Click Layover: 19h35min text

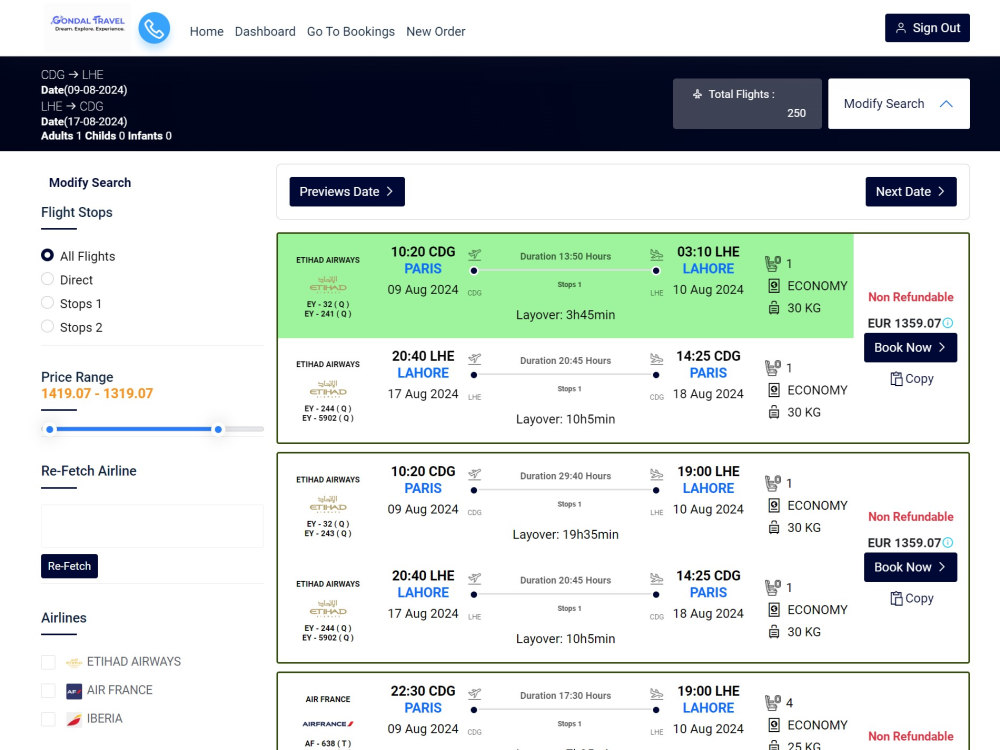pos(566,534)
